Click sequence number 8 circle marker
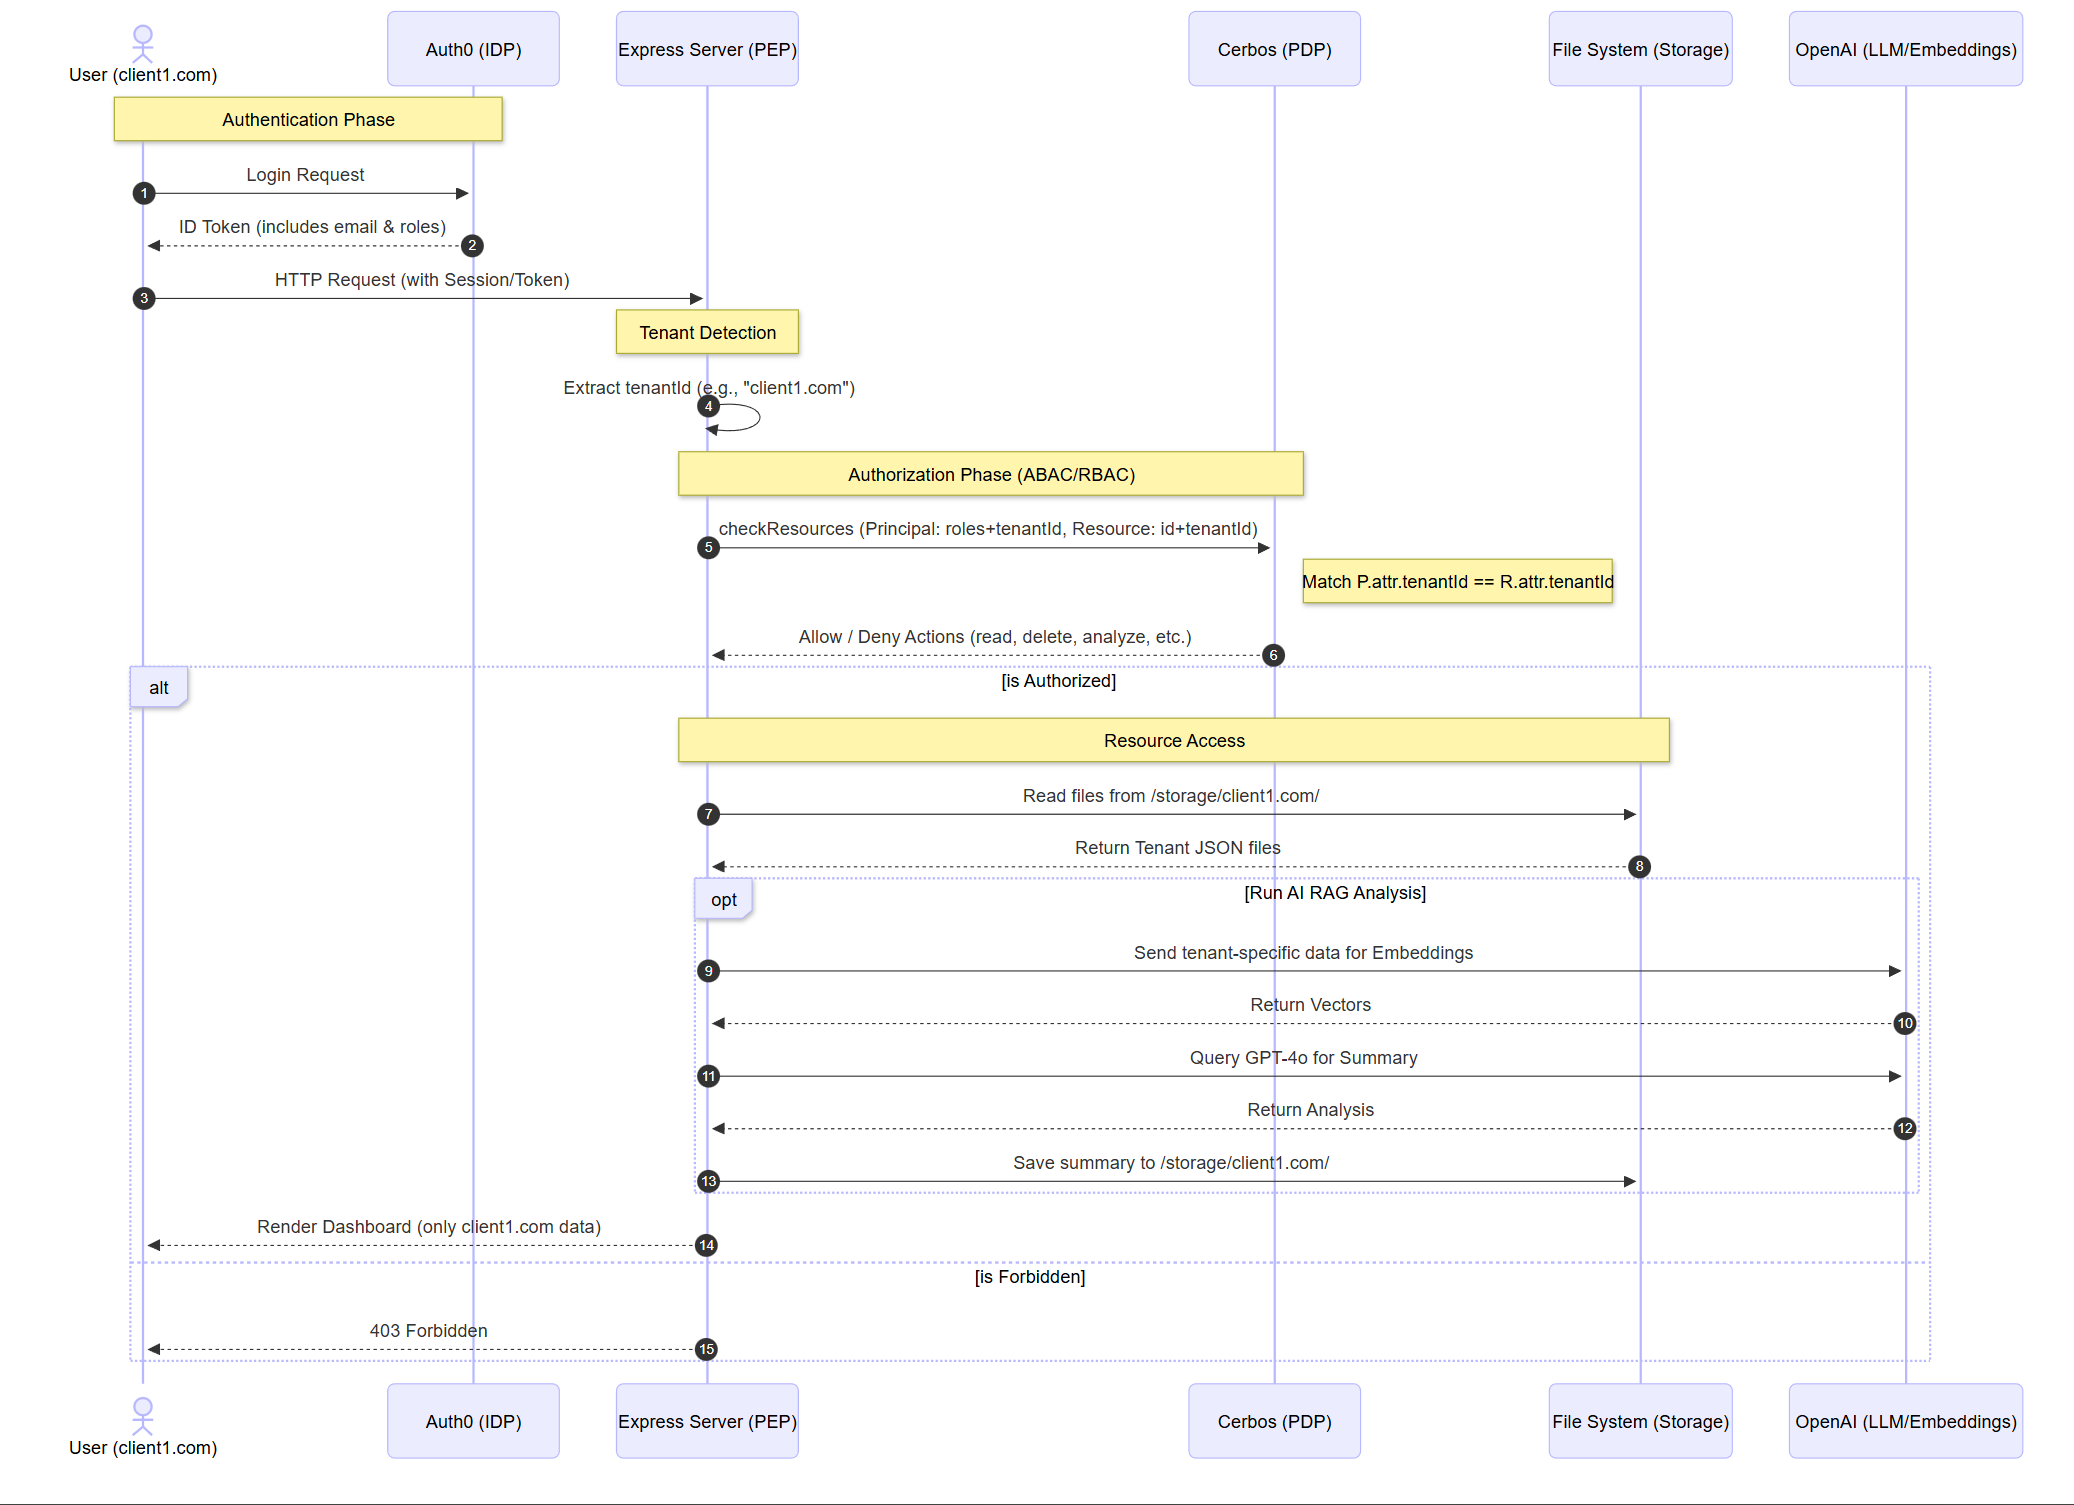Viewport: 2074px width, 1505px height. click(x=1639, y=866)
